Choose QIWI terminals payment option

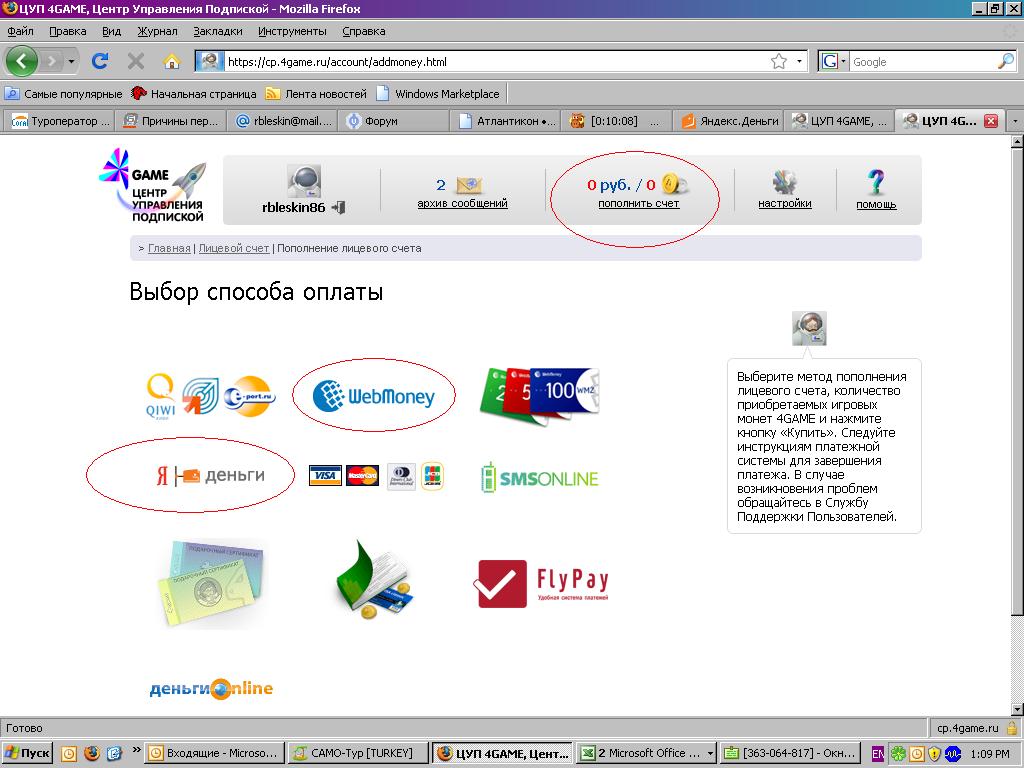click(208, 396)
